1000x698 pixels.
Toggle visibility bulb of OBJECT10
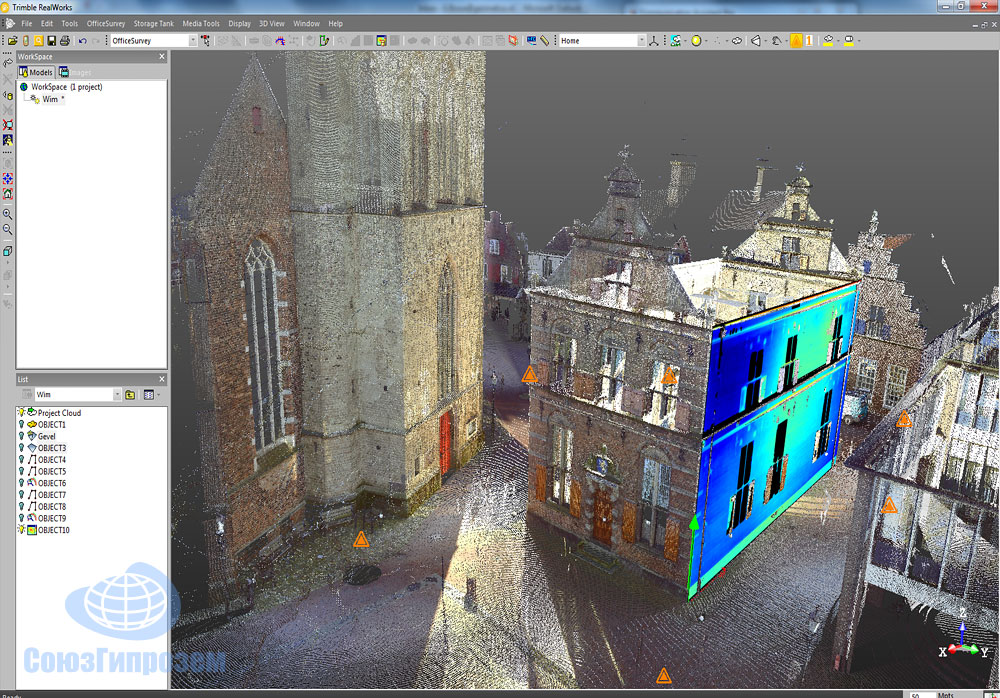(x=21, y=530)
